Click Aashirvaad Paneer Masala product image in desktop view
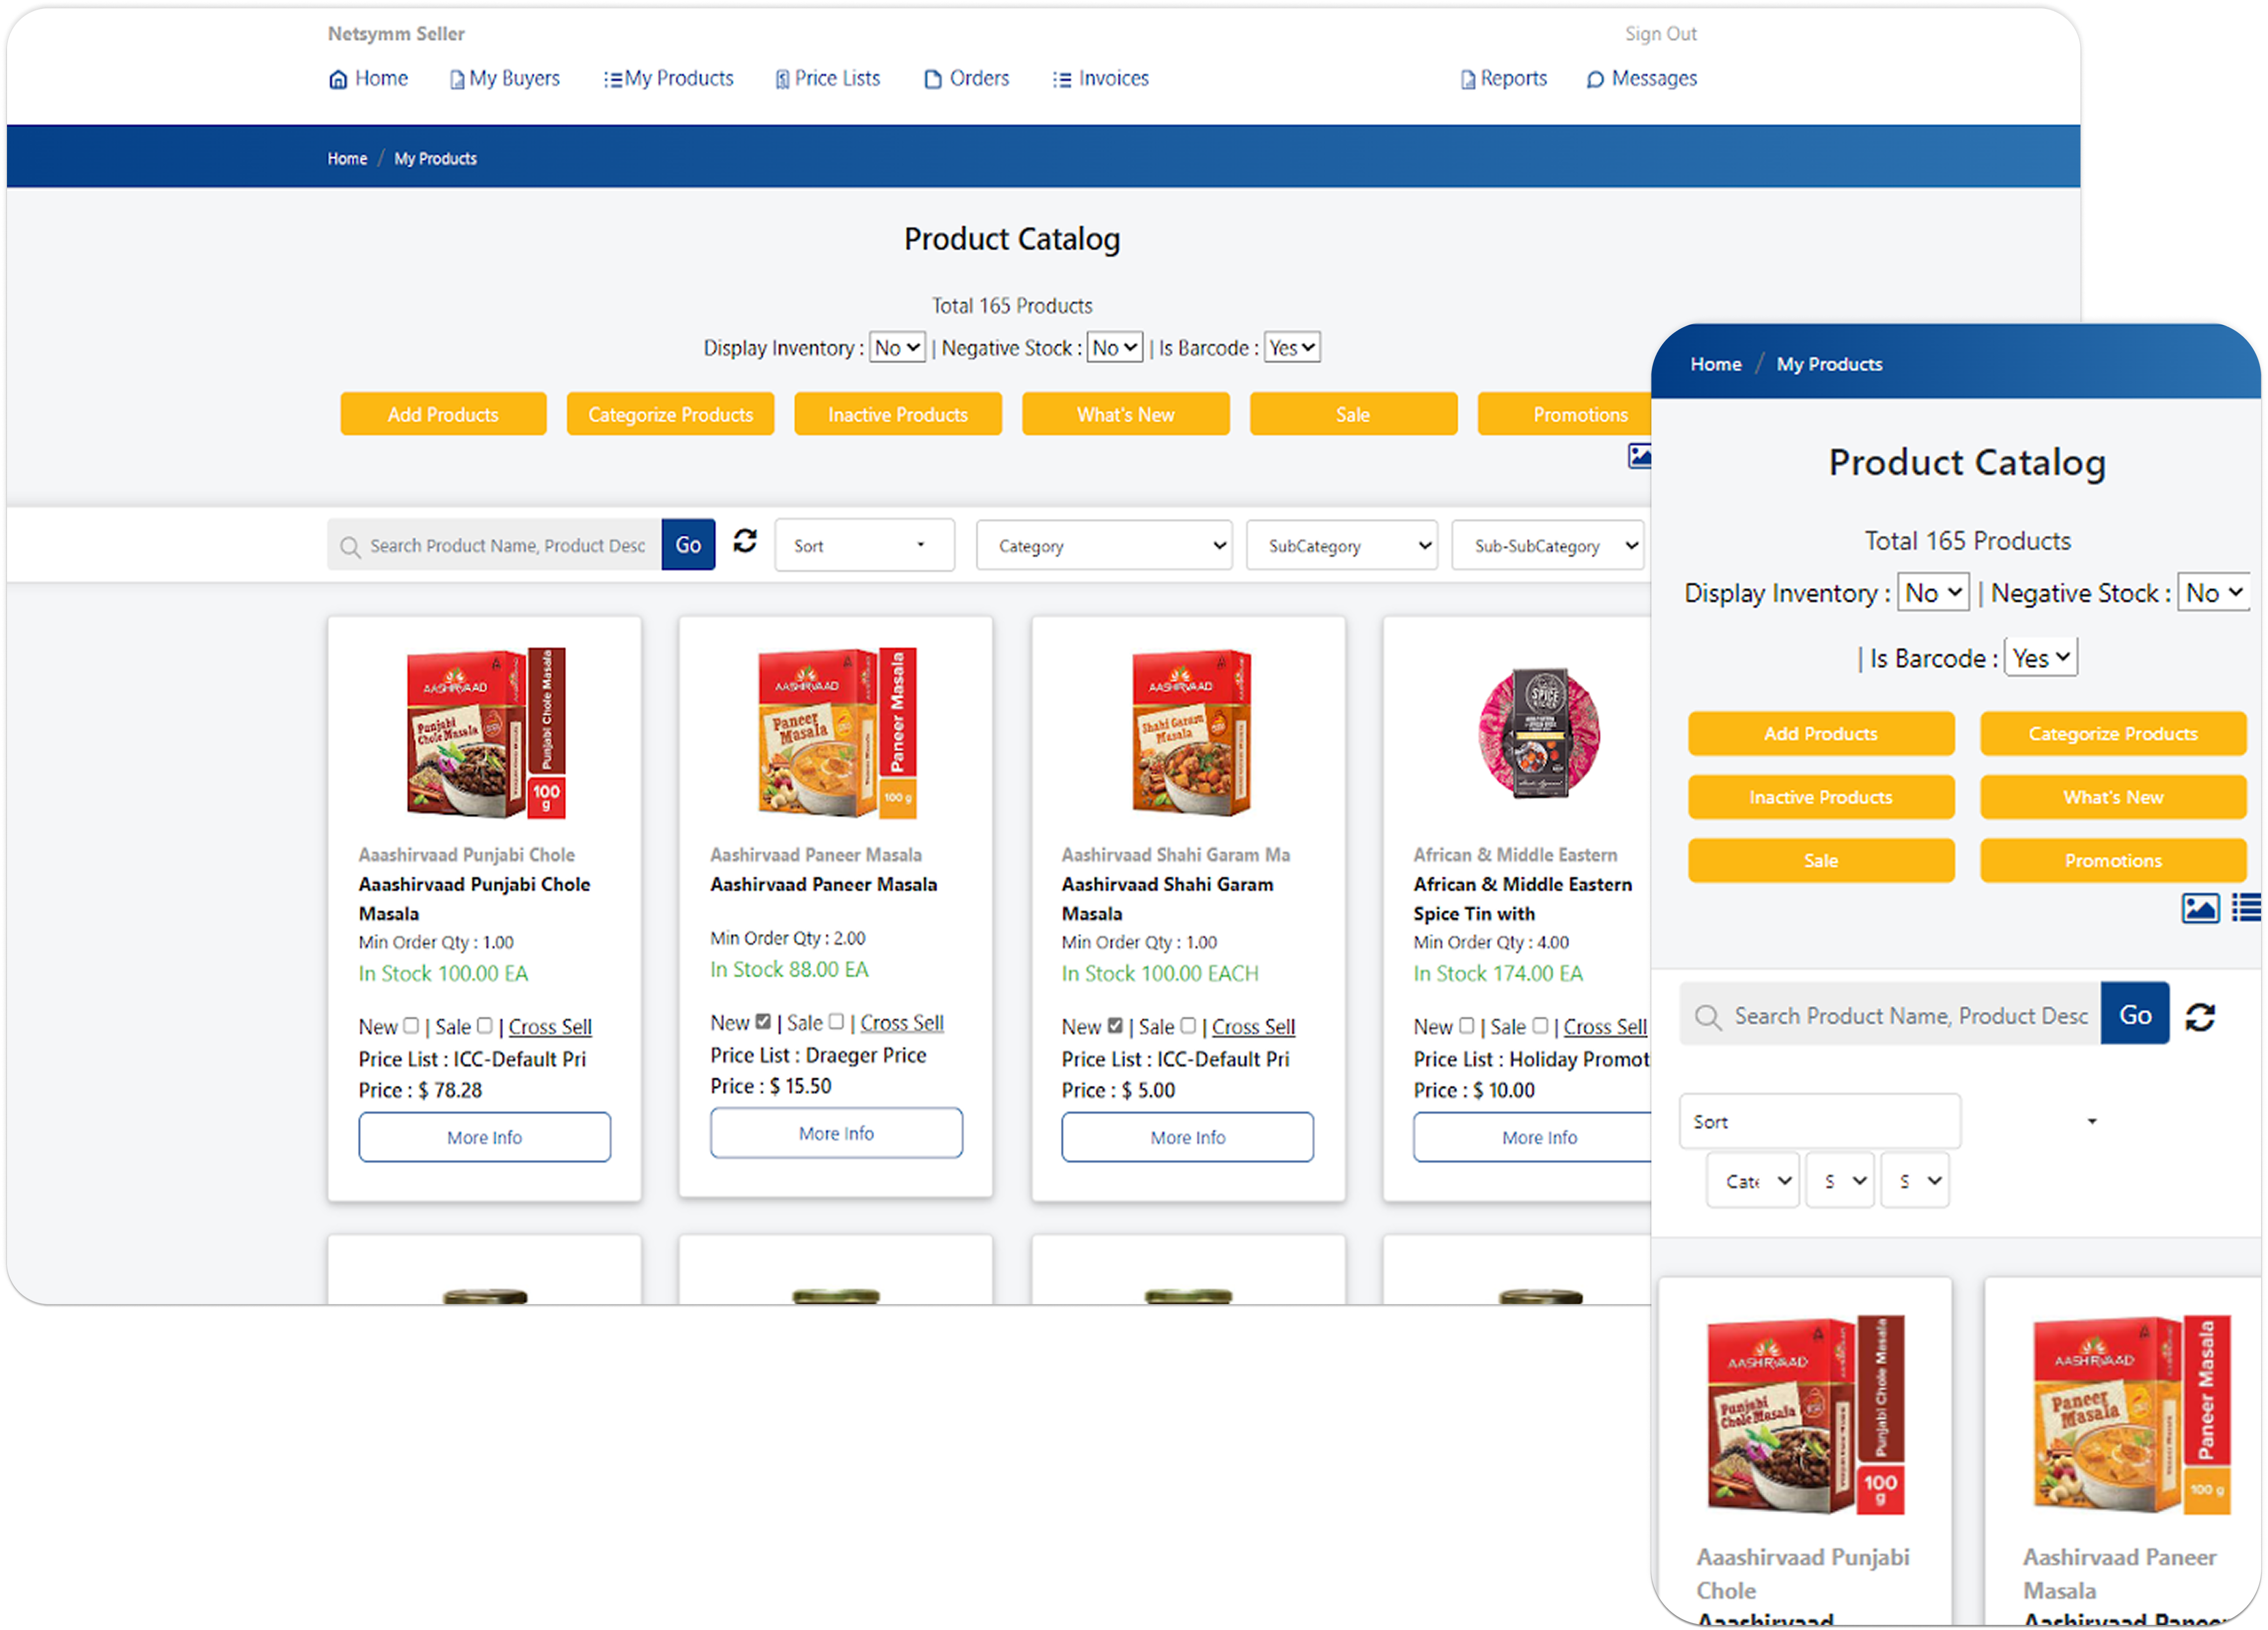This screenshot has height=1630, width=2268. point(837,733)
